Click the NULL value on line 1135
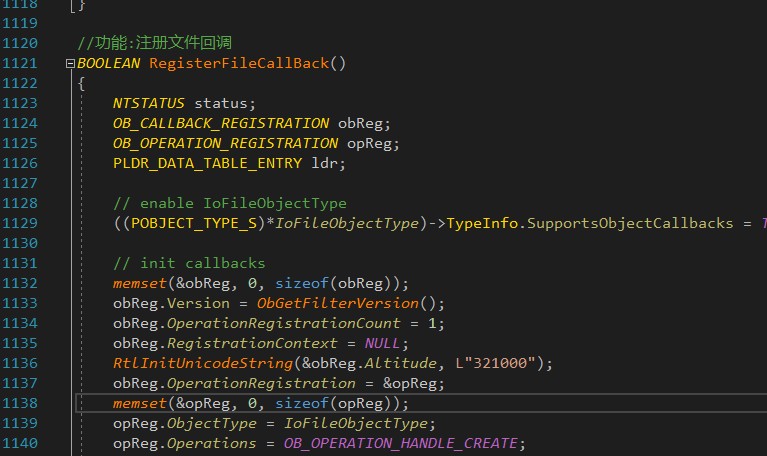Viewport: 767px width, 456px height. point(382,343)
